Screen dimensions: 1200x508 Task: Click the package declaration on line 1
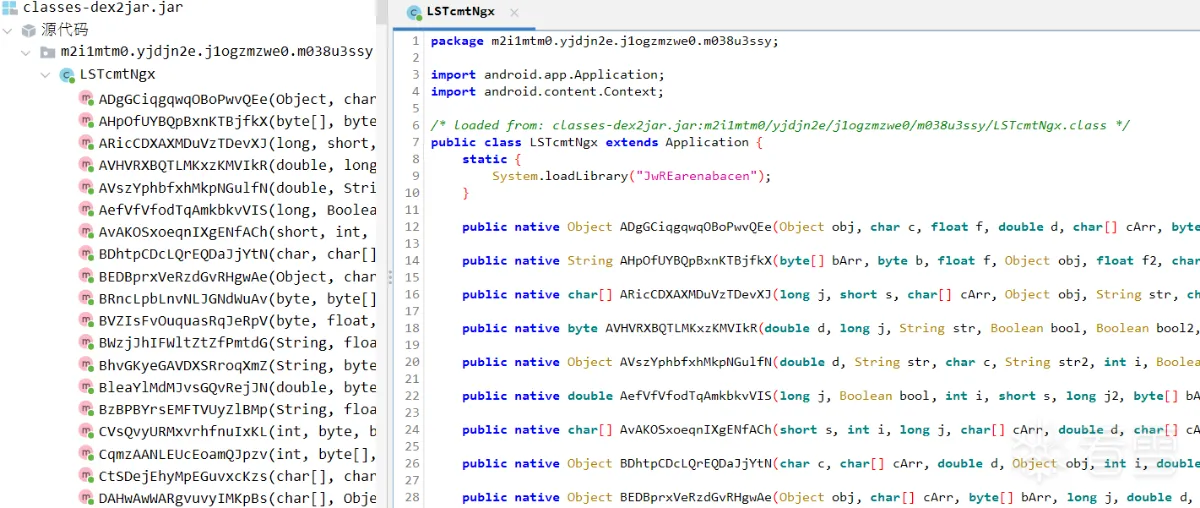point(604,41)
